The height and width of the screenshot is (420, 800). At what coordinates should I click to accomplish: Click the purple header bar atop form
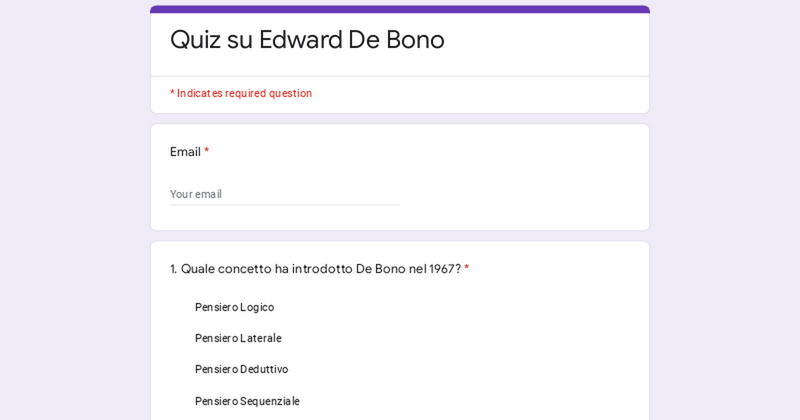(x=400, y=9)
